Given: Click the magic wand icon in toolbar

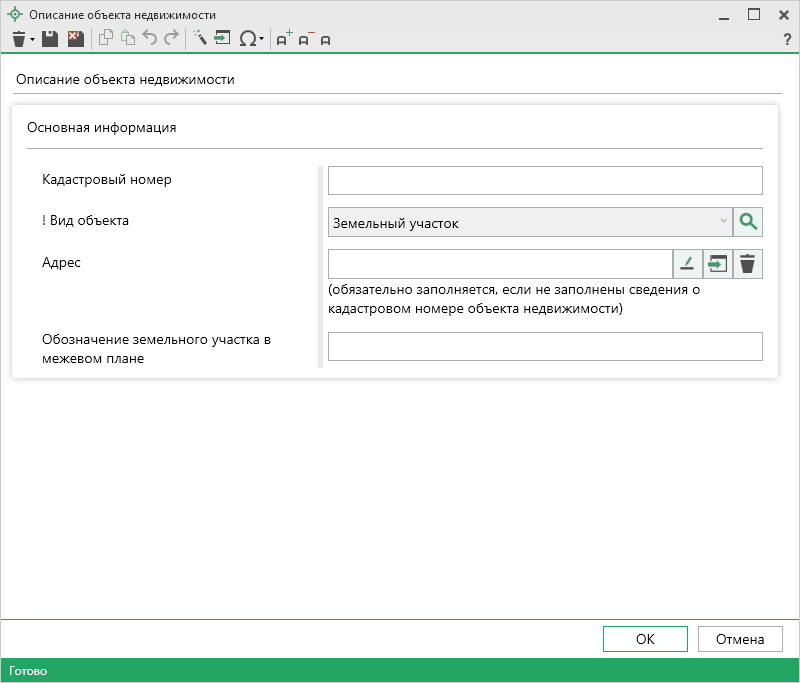Looking at the screenshot, I should click(200, 39).
